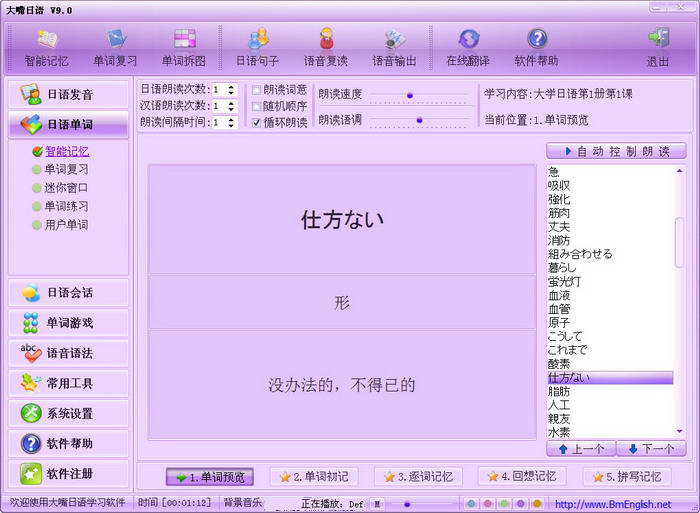700x513 pixels.
Task: Enable the 朗读词意 checkbox
Action: click(257, 89)
